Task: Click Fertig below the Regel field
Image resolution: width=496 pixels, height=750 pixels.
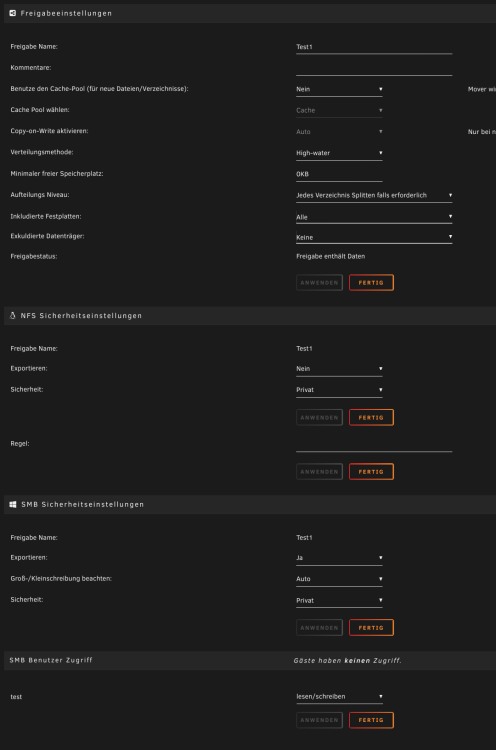Action: 371,472
